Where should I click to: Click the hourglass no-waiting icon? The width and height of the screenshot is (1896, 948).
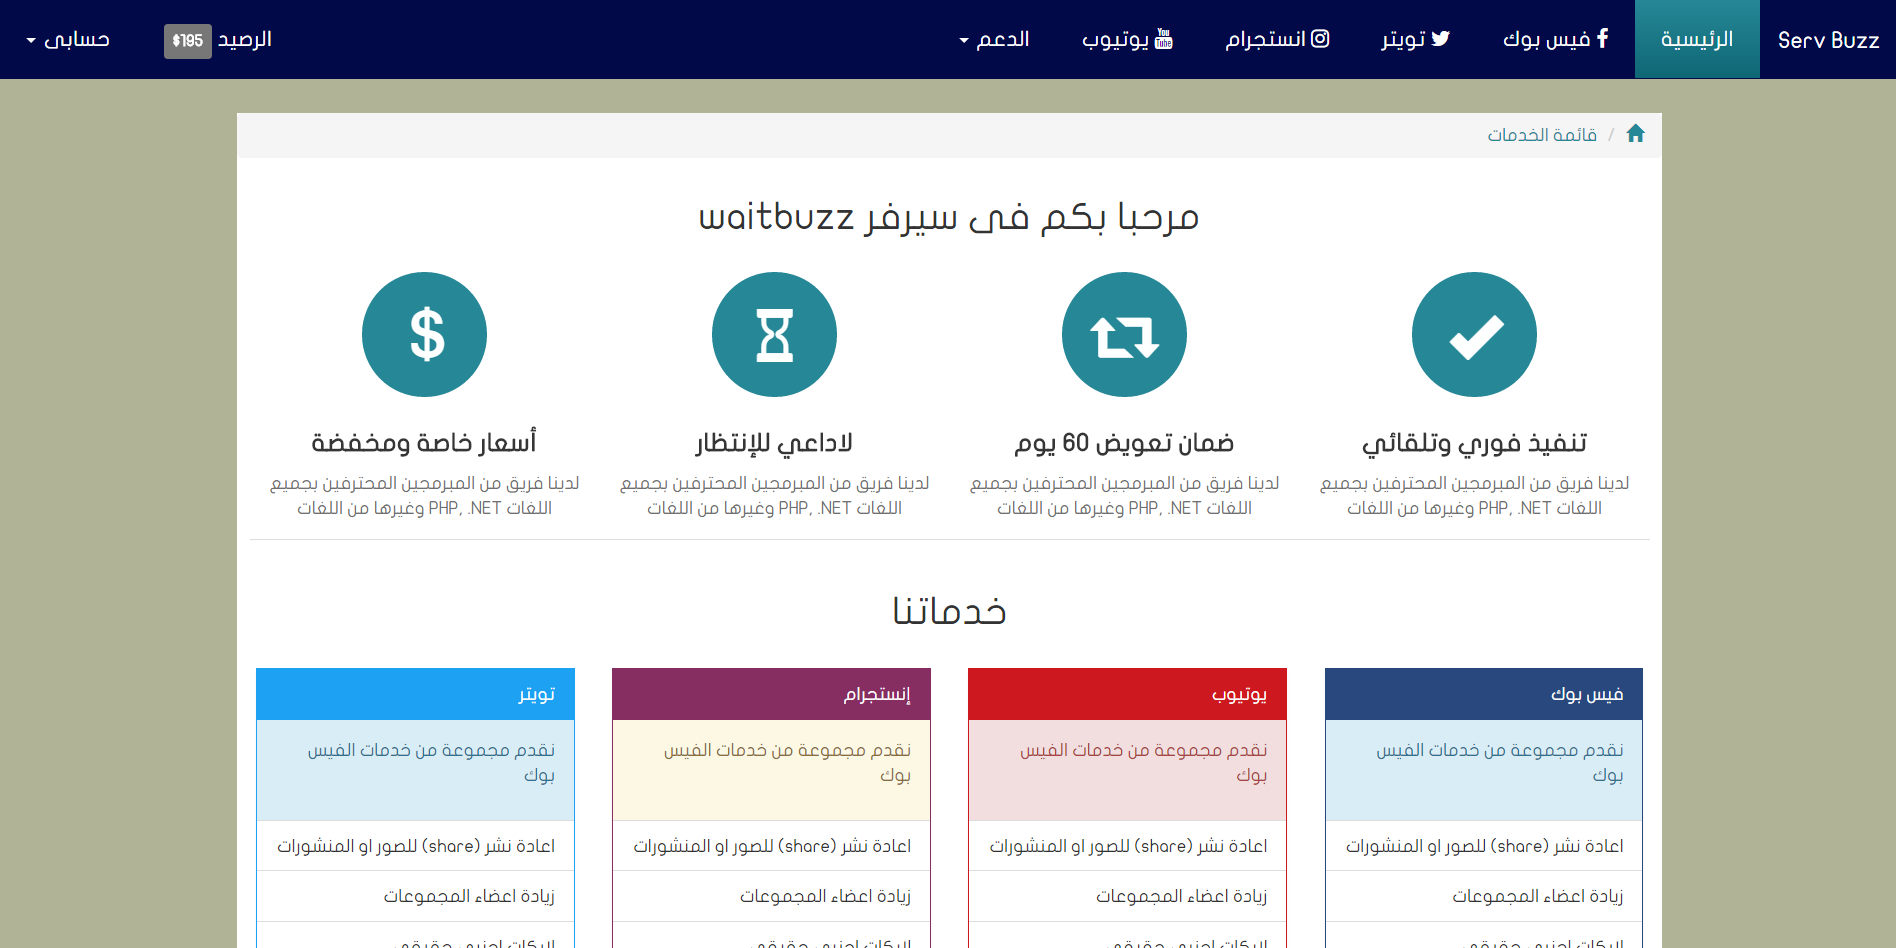pos(774,335)
